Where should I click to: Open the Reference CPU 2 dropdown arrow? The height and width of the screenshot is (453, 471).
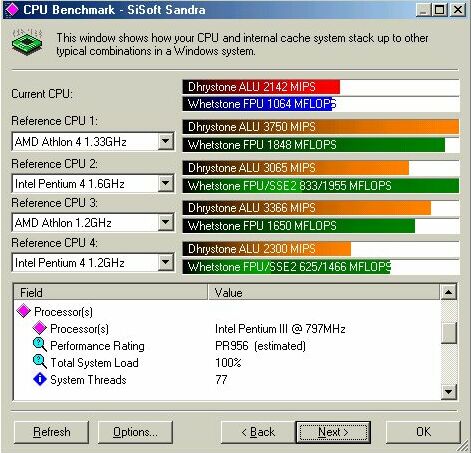coord(165,183)
